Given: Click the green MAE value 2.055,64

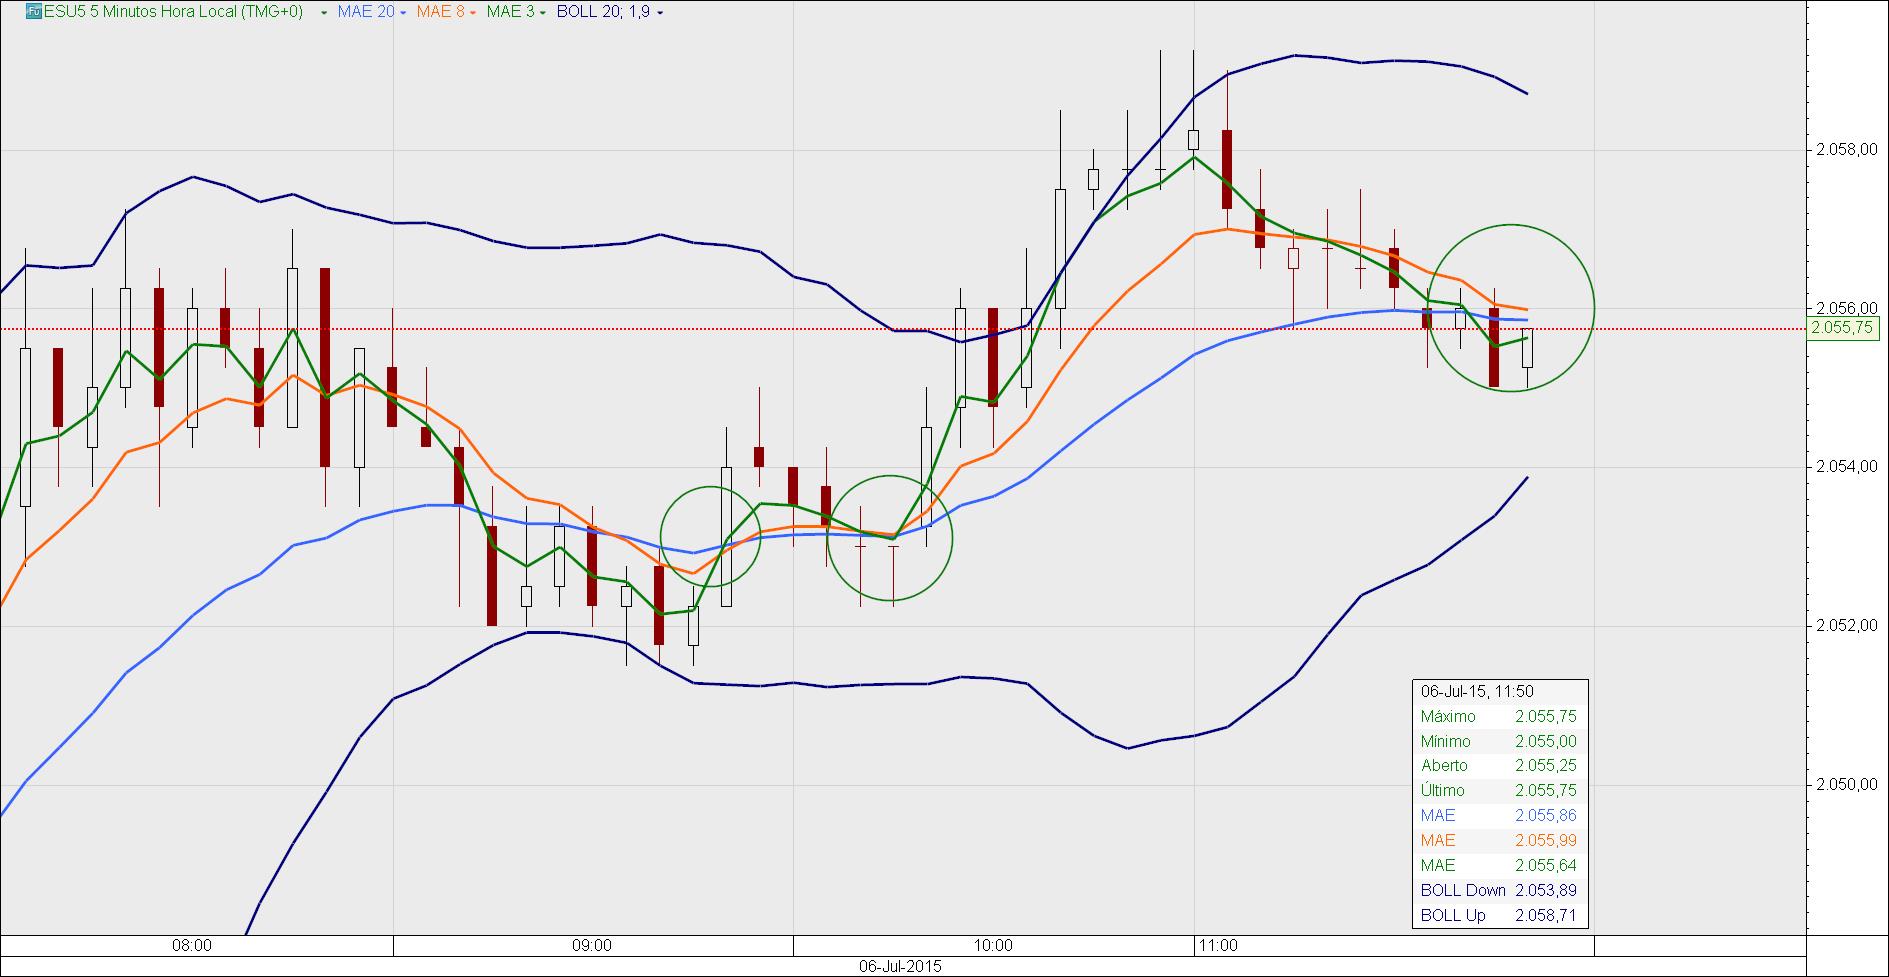Looking at the screenshot, I should [x=1545, y=866].
